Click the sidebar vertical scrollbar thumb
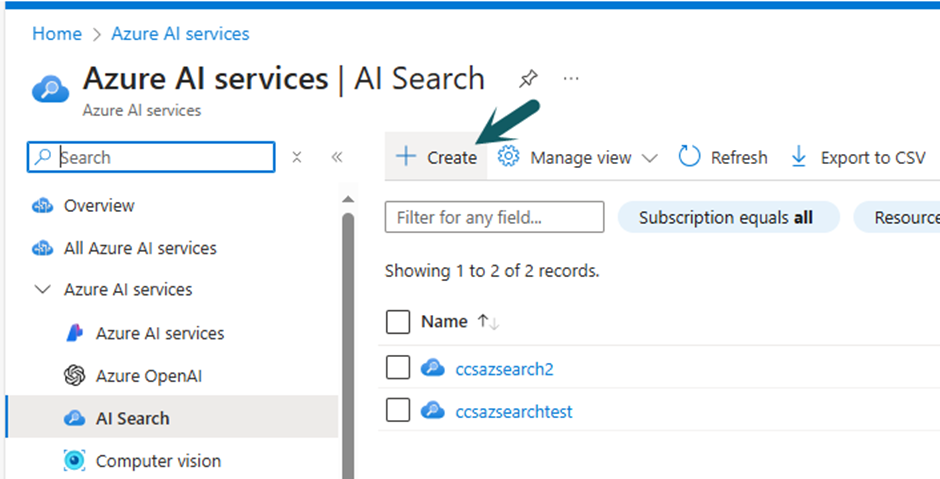Screen dimensions: 940x479 point(348,346)
